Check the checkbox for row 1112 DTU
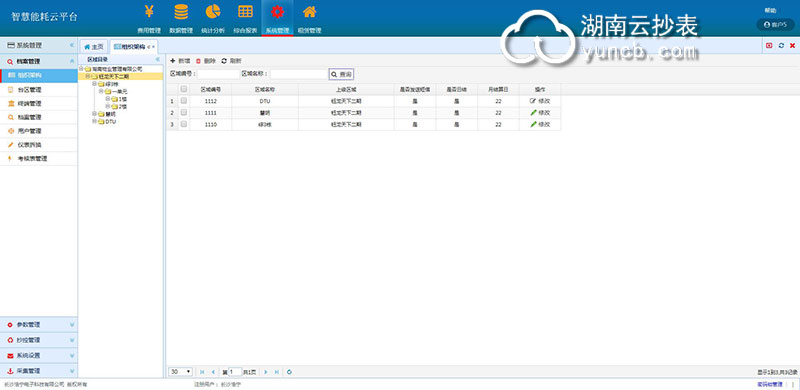800x390 pixels. [x=184, y=101]
